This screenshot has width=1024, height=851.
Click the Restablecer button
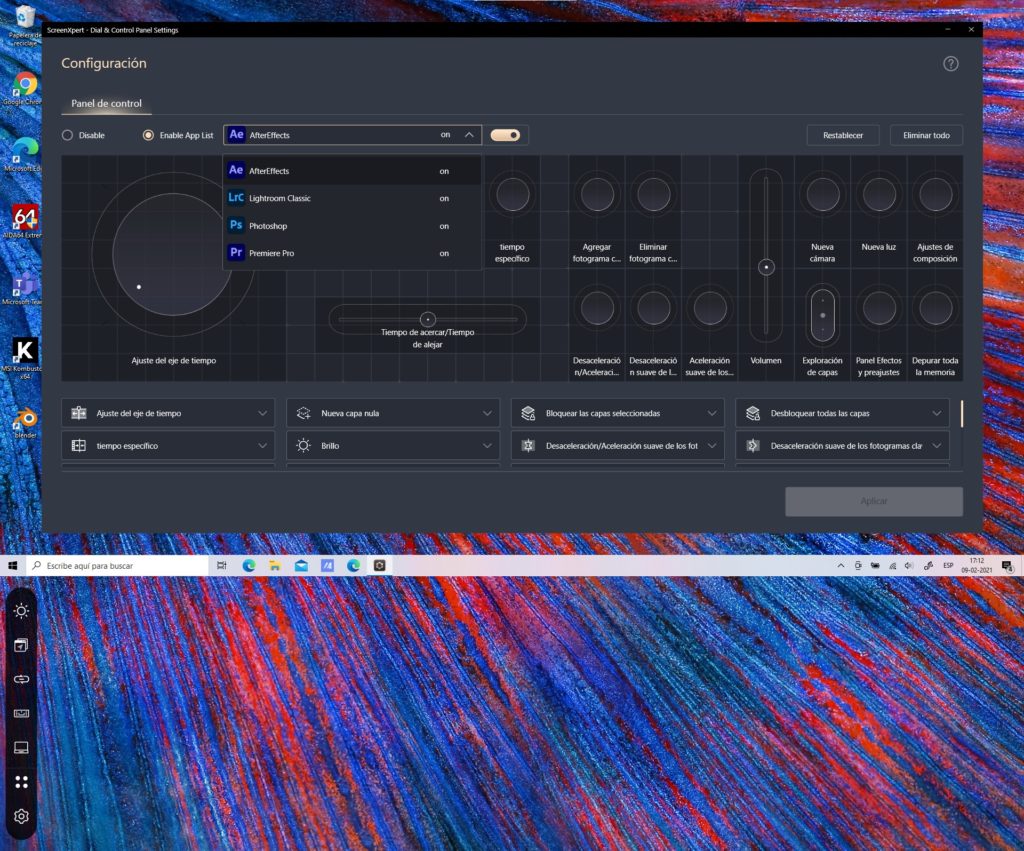click(x=843, y=135)
